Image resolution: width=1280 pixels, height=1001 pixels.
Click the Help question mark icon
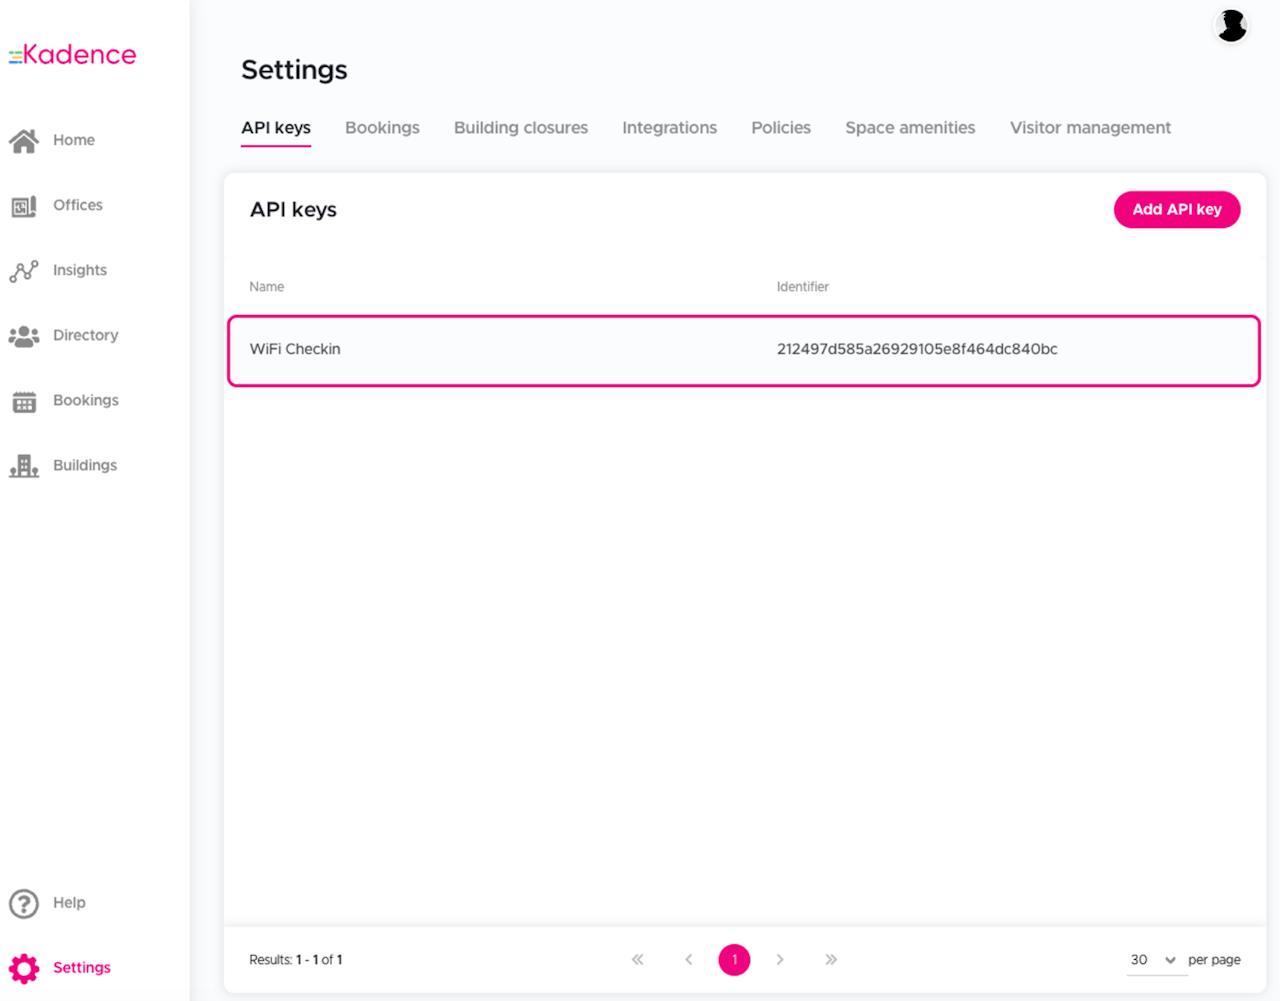point(24,903)
